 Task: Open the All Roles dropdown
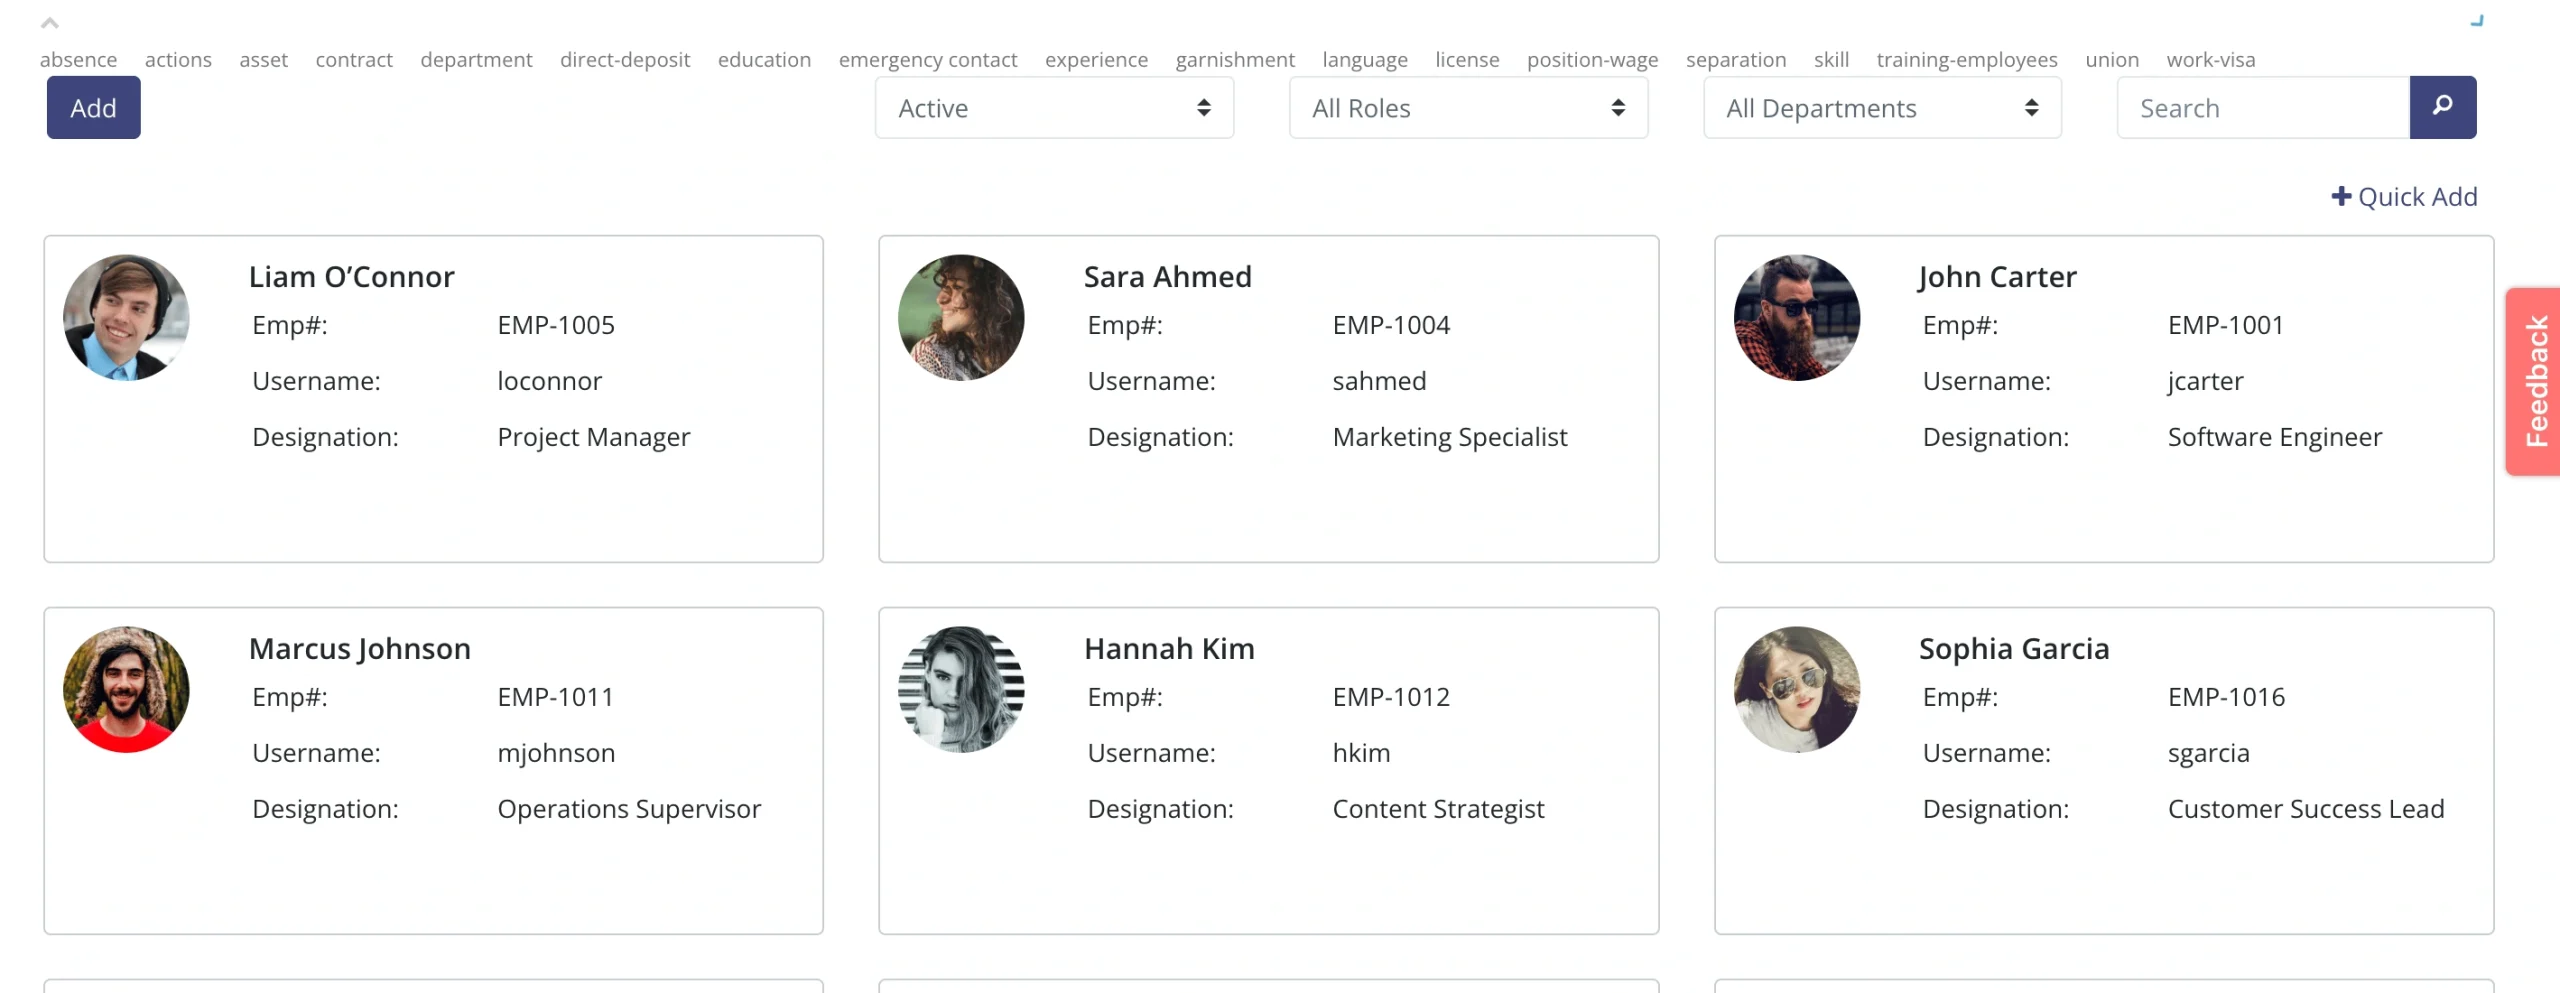pos(1467,107)
